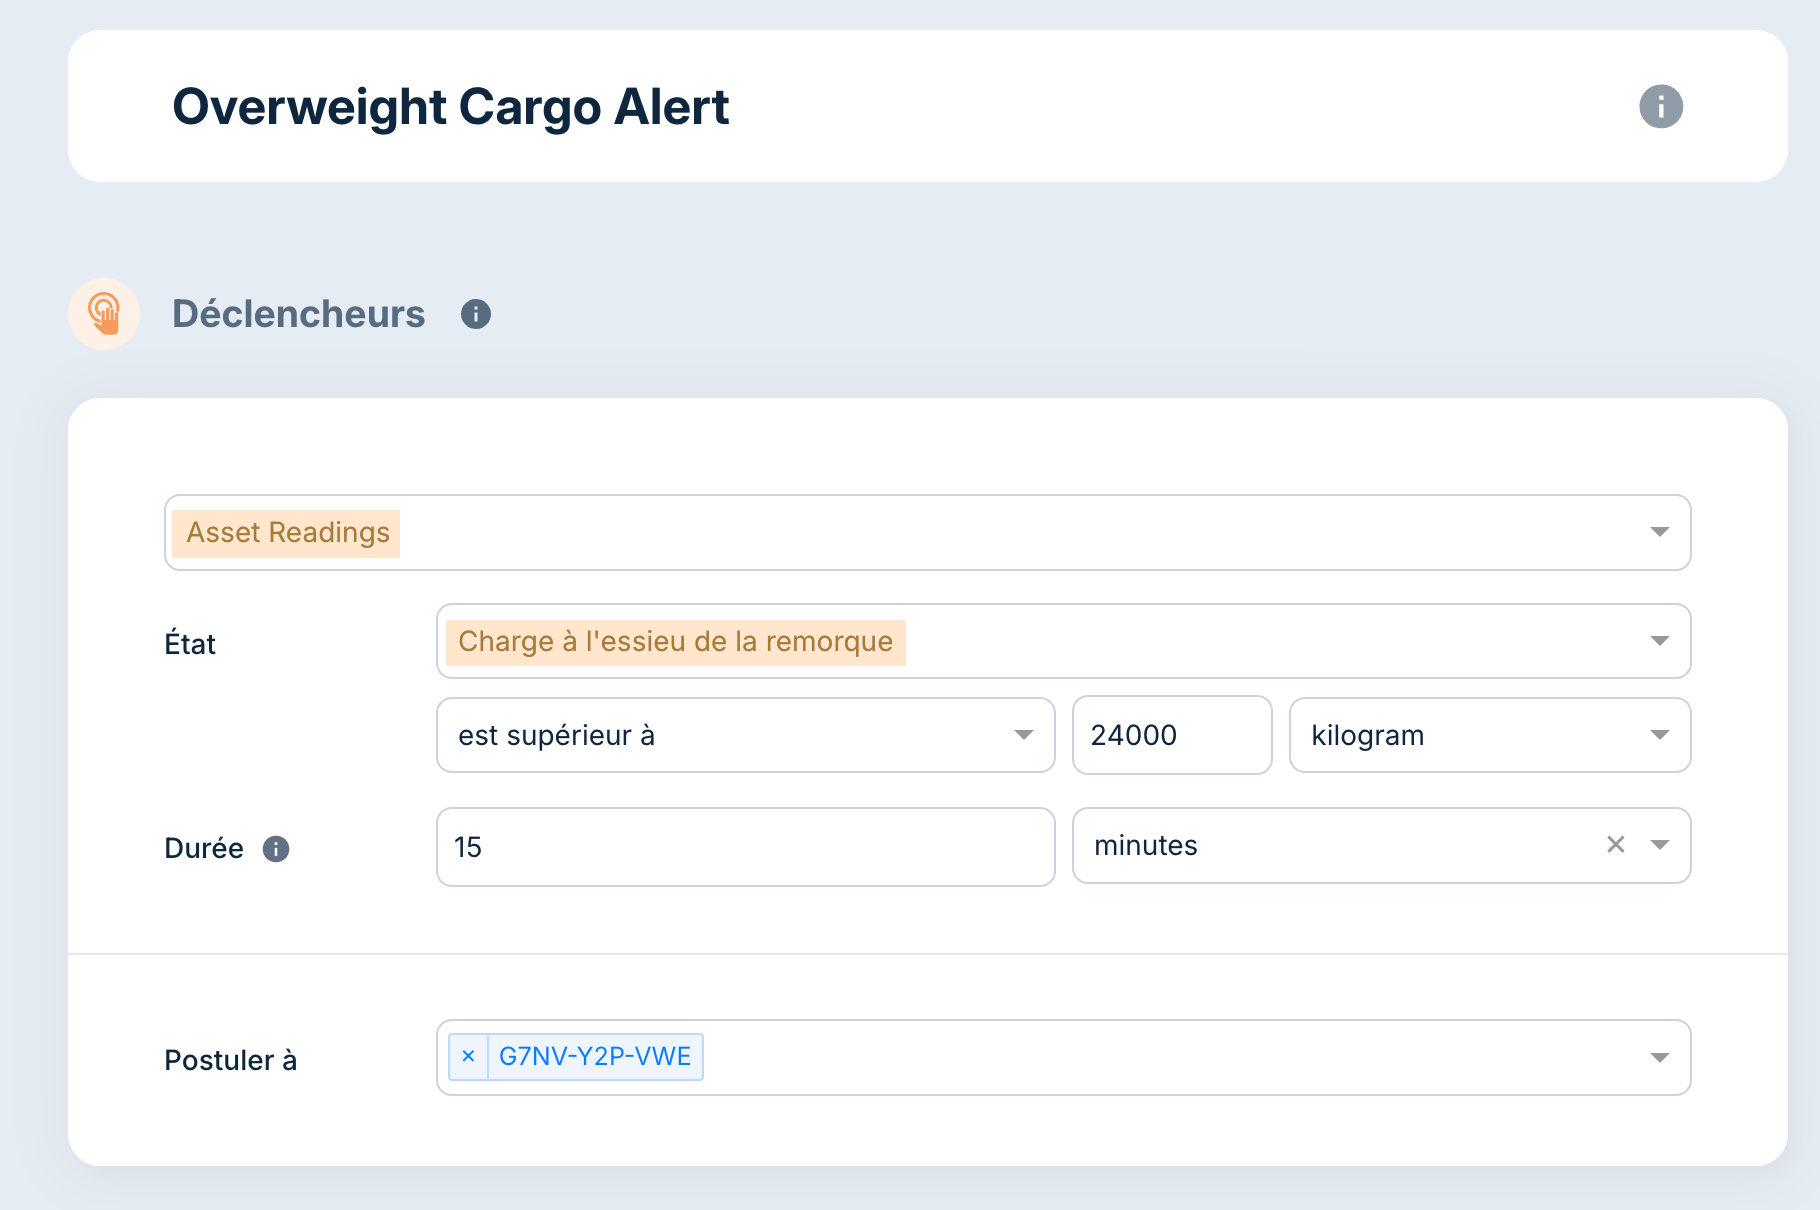Open the est supérieur à operator dropdown

point(1023,735)
